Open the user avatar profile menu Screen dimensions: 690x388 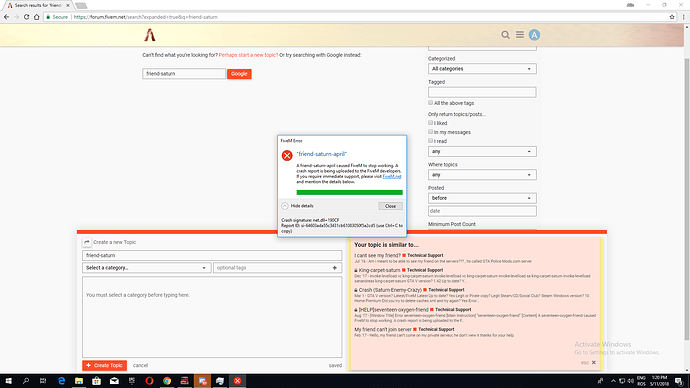[x=534, y=35]
